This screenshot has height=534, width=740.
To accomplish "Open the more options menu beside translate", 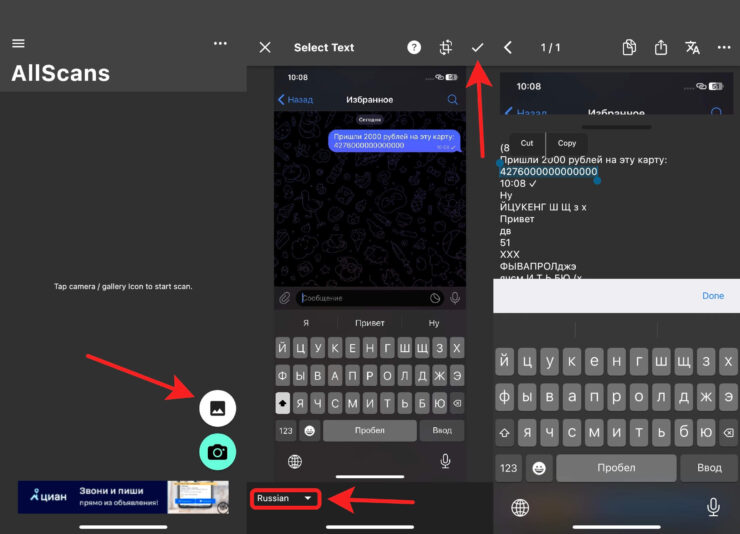I will (x=724, y=47).
